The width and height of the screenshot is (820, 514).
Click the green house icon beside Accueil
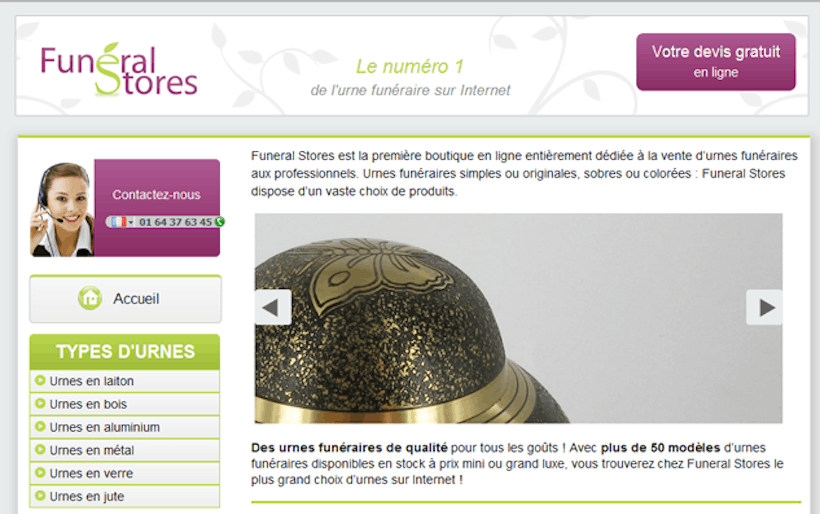coord(90,299)
